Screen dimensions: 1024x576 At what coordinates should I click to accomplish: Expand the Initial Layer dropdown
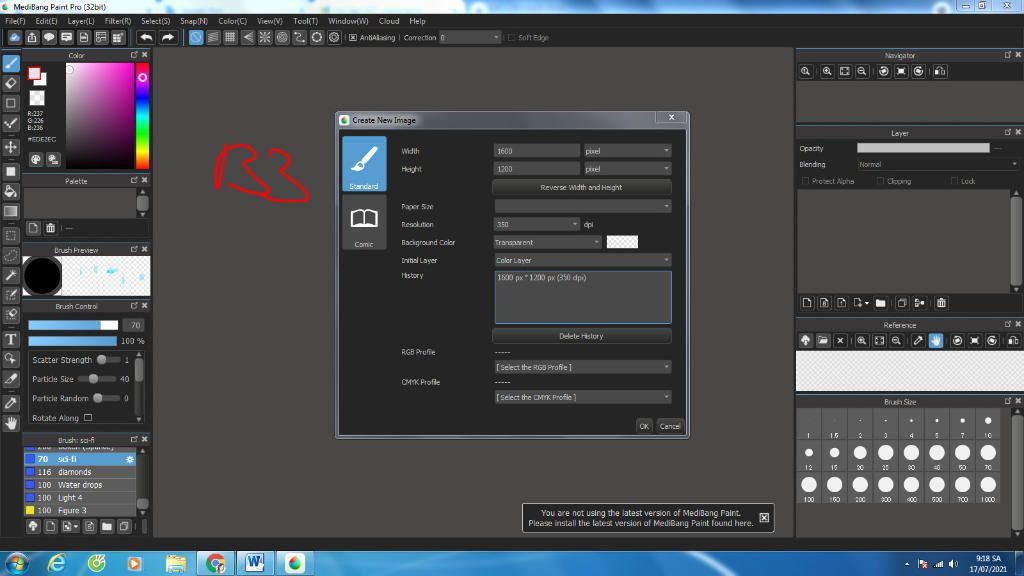[x=583, y=261]
